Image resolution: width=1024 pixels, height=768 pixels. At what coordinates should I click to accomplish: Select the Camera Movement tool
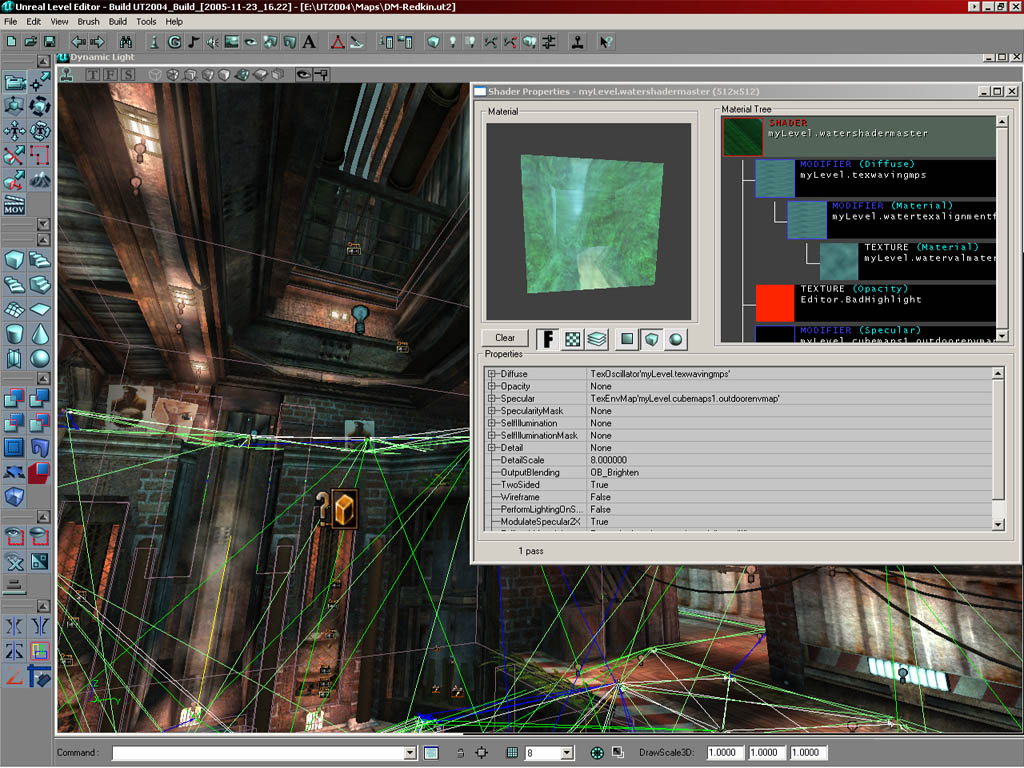(x=14, y=82)
